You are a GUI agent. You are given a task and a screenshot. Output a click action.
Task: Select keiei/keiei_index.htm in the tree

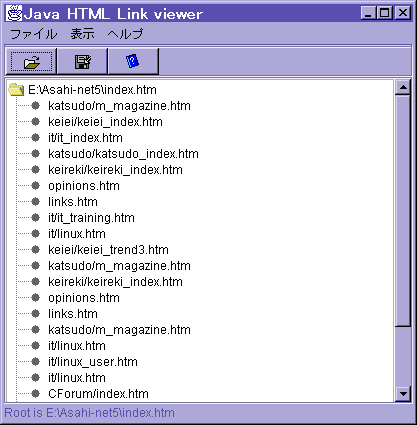[x=105, y=122]
